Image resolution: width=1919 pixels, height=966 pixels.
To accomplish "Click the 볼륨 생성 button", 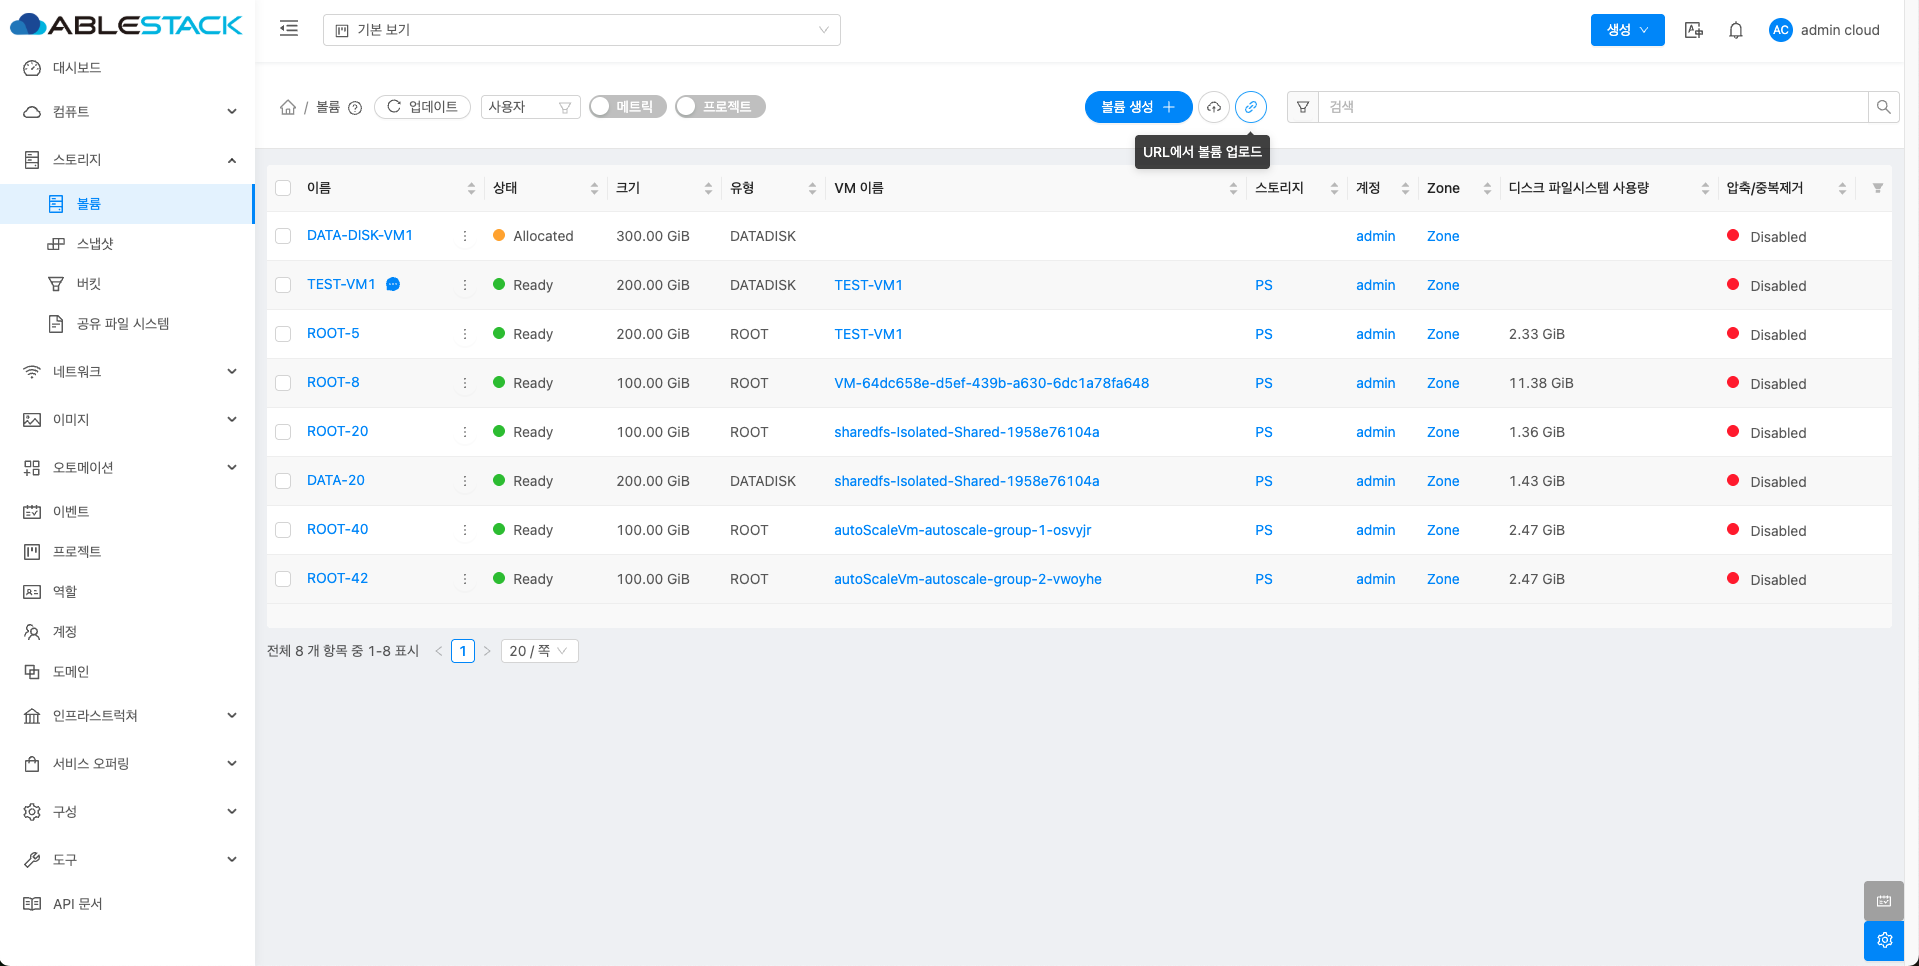I will pyautogui.click(x=1137, y=107).
